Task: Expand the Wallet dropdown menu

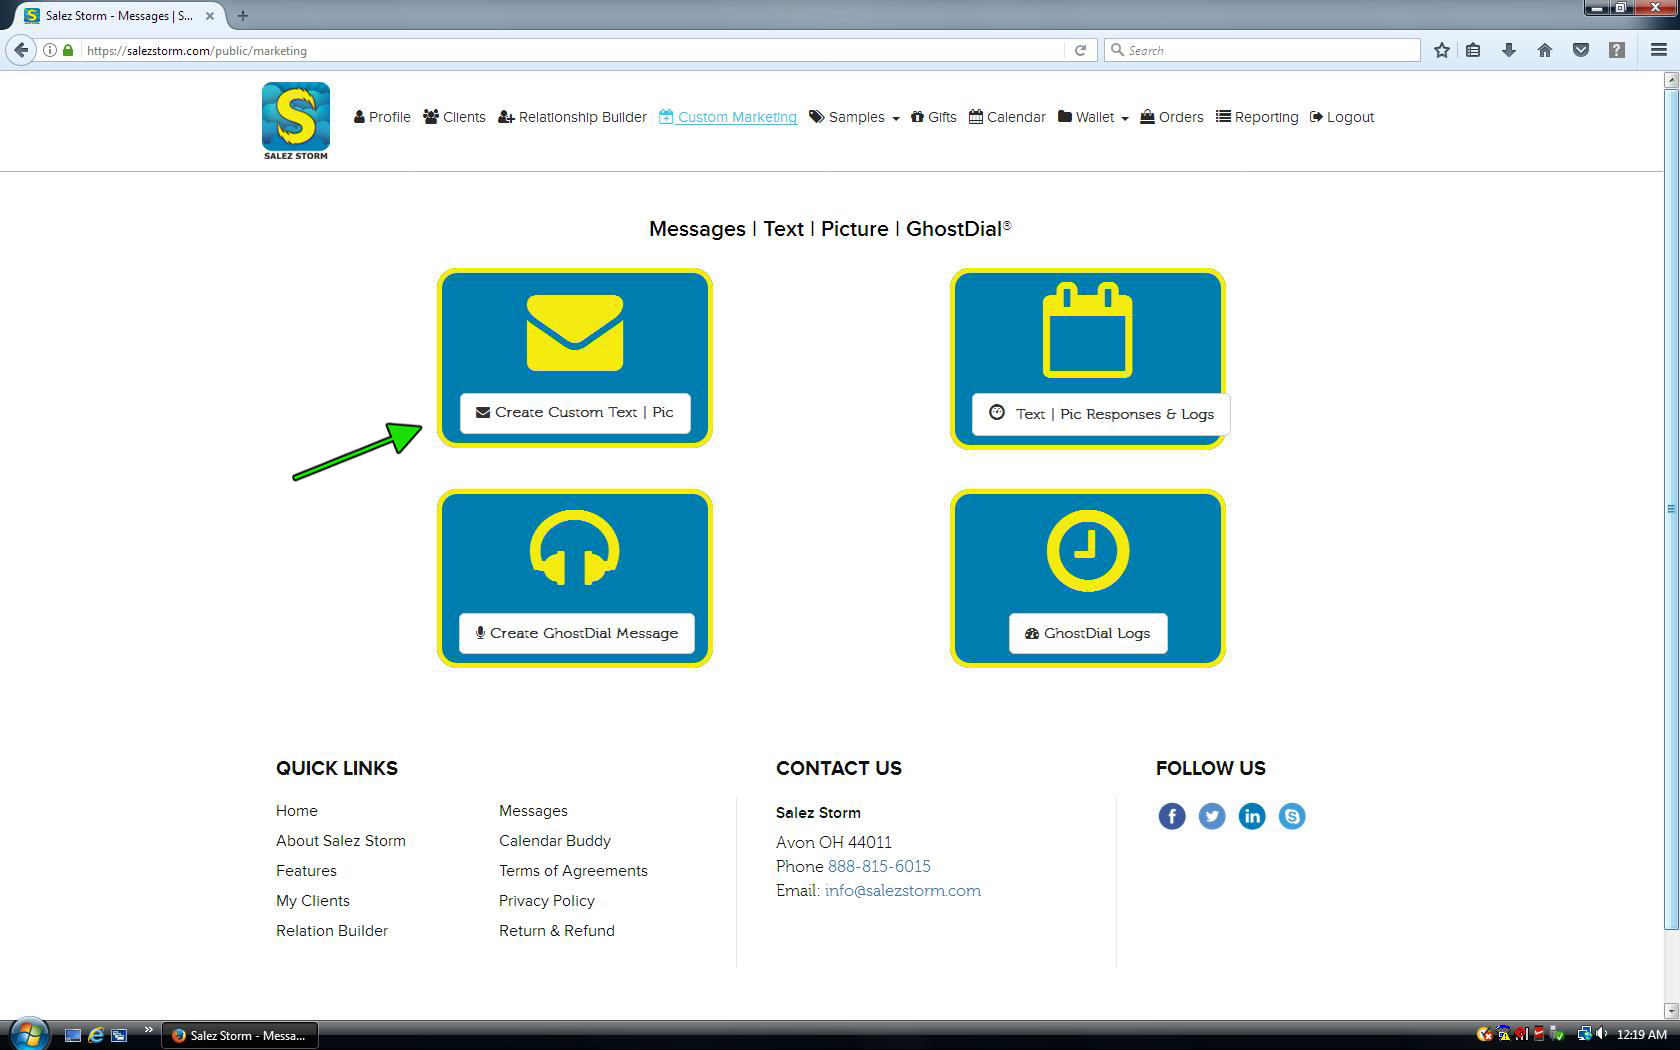Action: click(1094, 117)
